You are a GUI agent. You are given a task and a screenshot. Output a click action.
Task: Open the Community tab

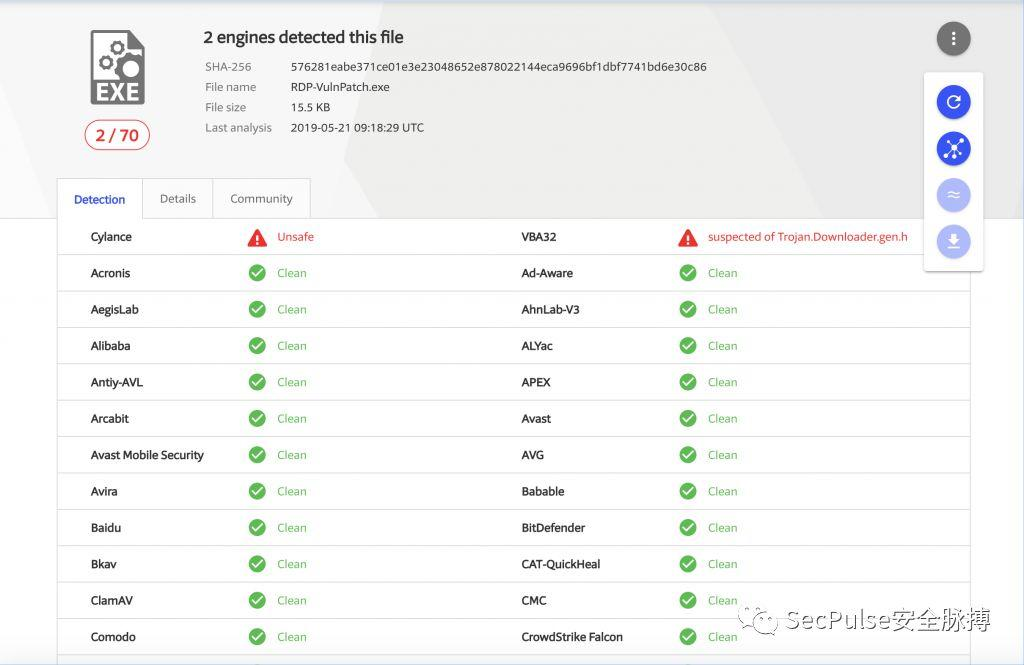(261, 199)
